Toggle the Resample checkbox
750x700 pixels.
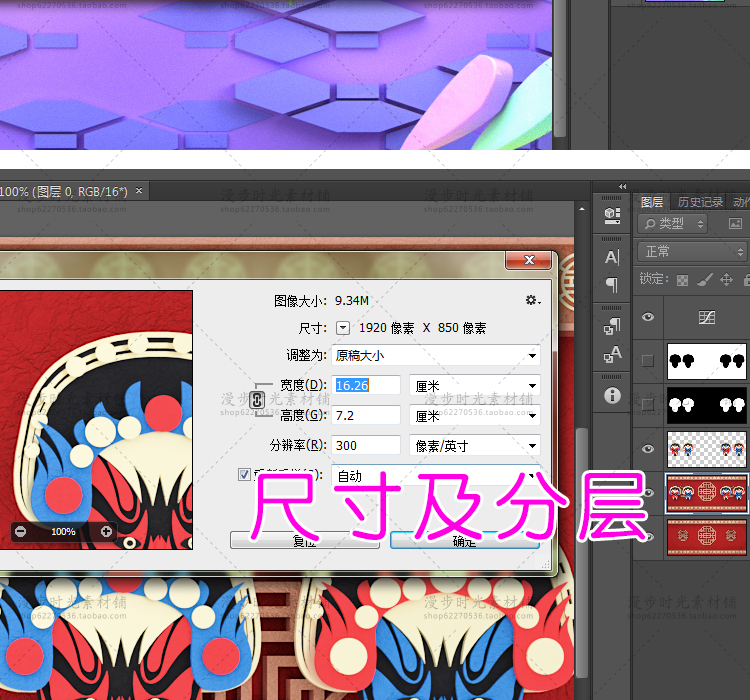tap(245, 475)
